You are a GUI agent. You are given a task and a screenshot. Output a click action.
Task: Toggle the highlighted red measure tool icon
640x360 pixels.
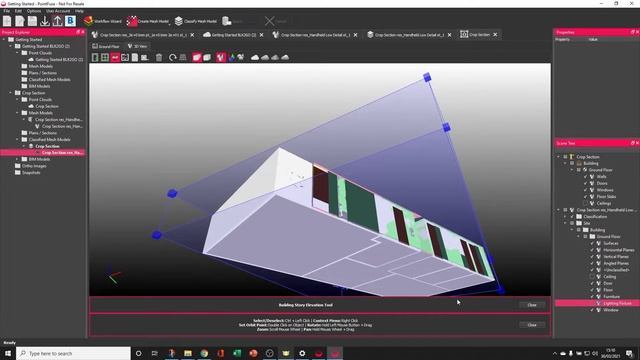click(x=115, y=58)
